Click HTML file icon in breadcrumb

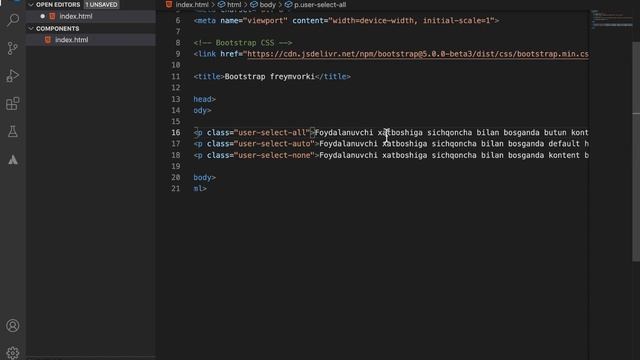169,4
